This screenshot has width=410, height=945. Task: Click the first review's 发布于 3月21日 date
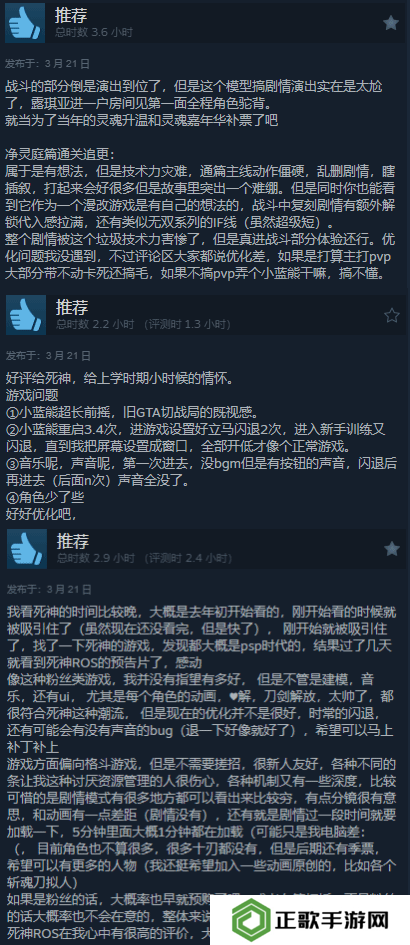click(48, 63)
